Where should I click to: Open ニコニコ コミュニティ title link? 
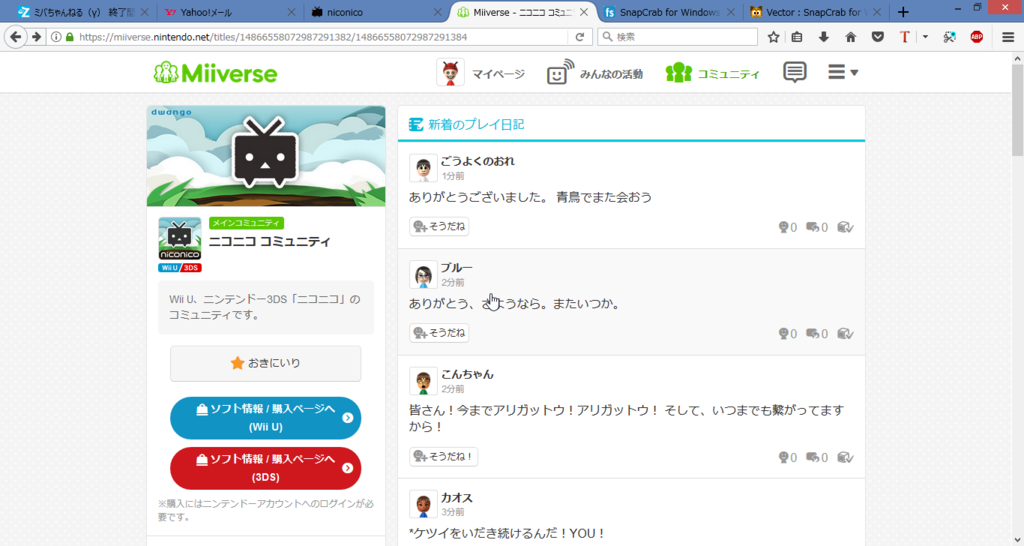[270, 242]
